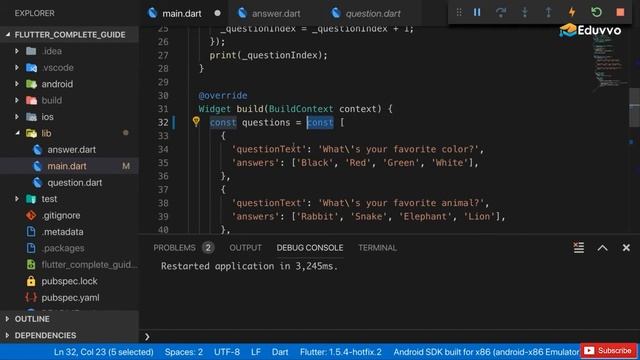Click the android folder icon
The image size is (640, 360).
point(31,84)
